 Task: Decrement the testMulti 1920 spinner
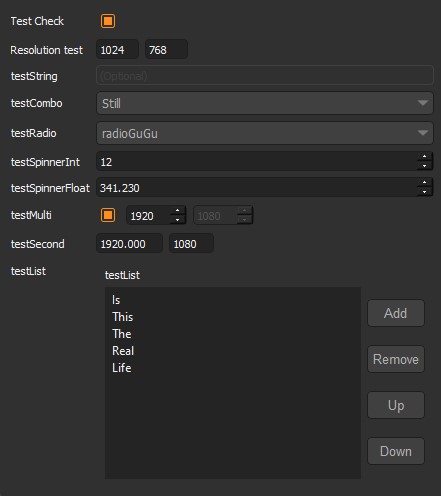click(x=177, y=220)
